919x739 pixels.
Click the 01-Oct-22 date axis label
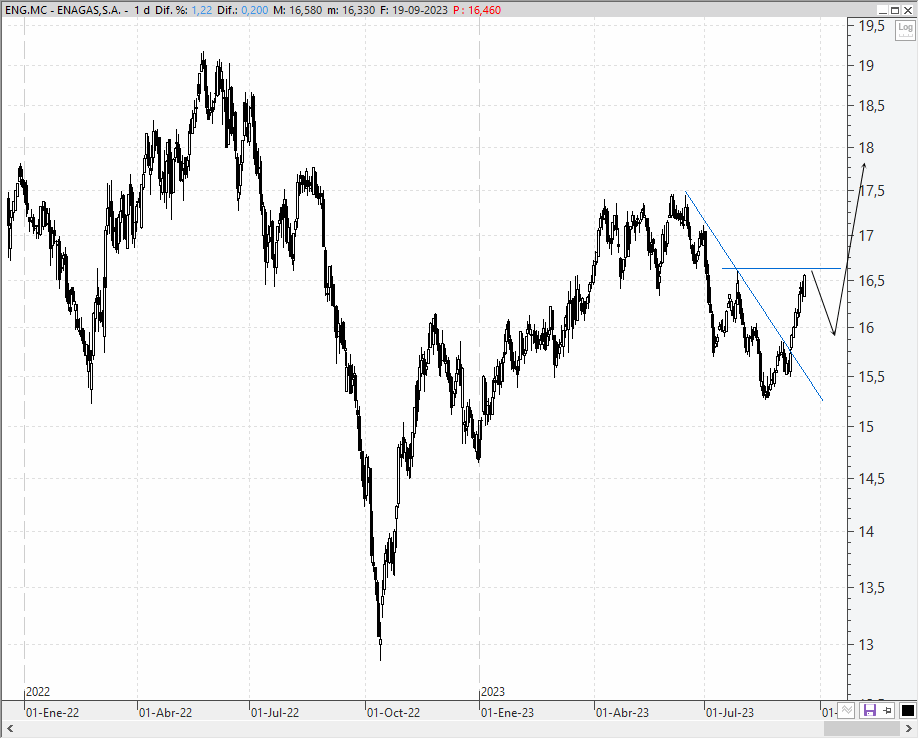point(393,713)
